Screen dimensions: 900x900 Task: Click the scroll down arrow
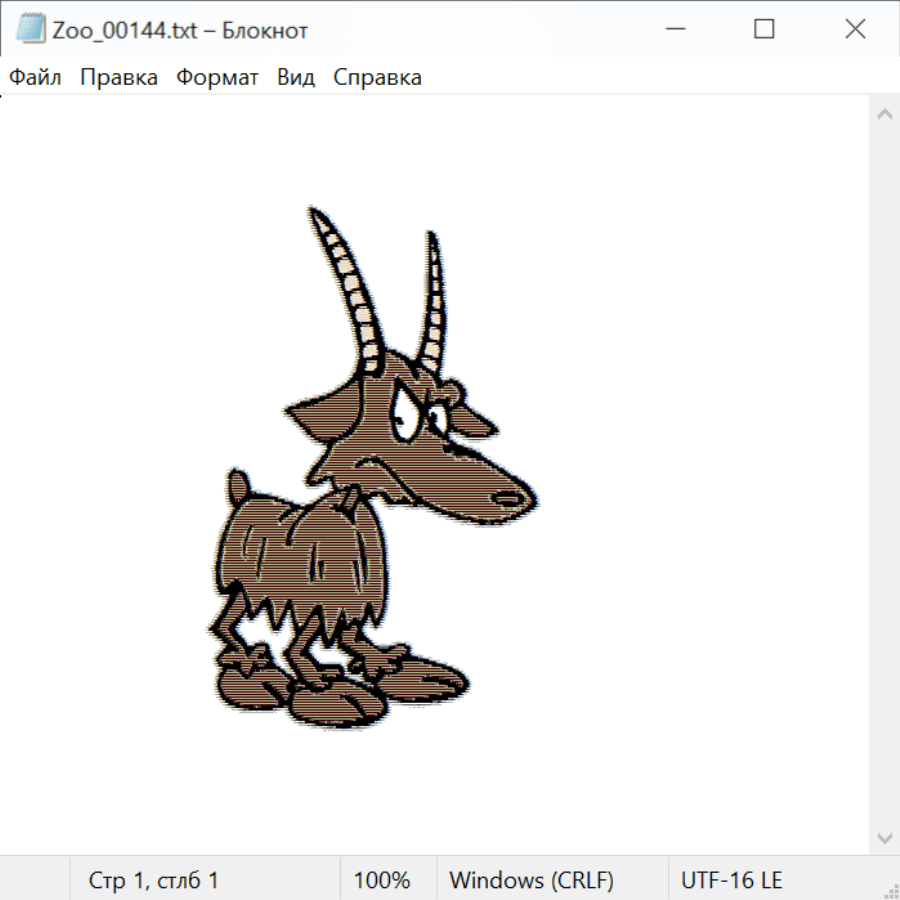tap(884, 837)
